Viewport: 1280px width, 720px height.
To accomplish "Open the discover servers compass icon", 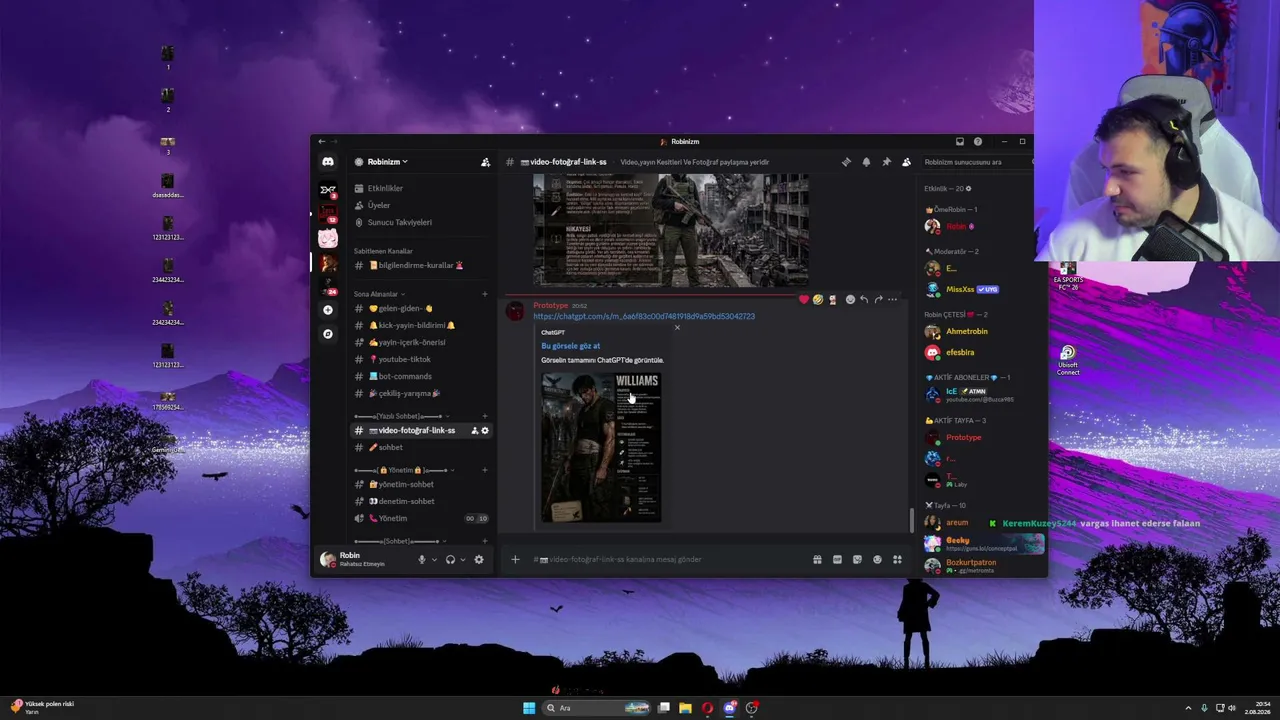I will (x=328, y=334).
